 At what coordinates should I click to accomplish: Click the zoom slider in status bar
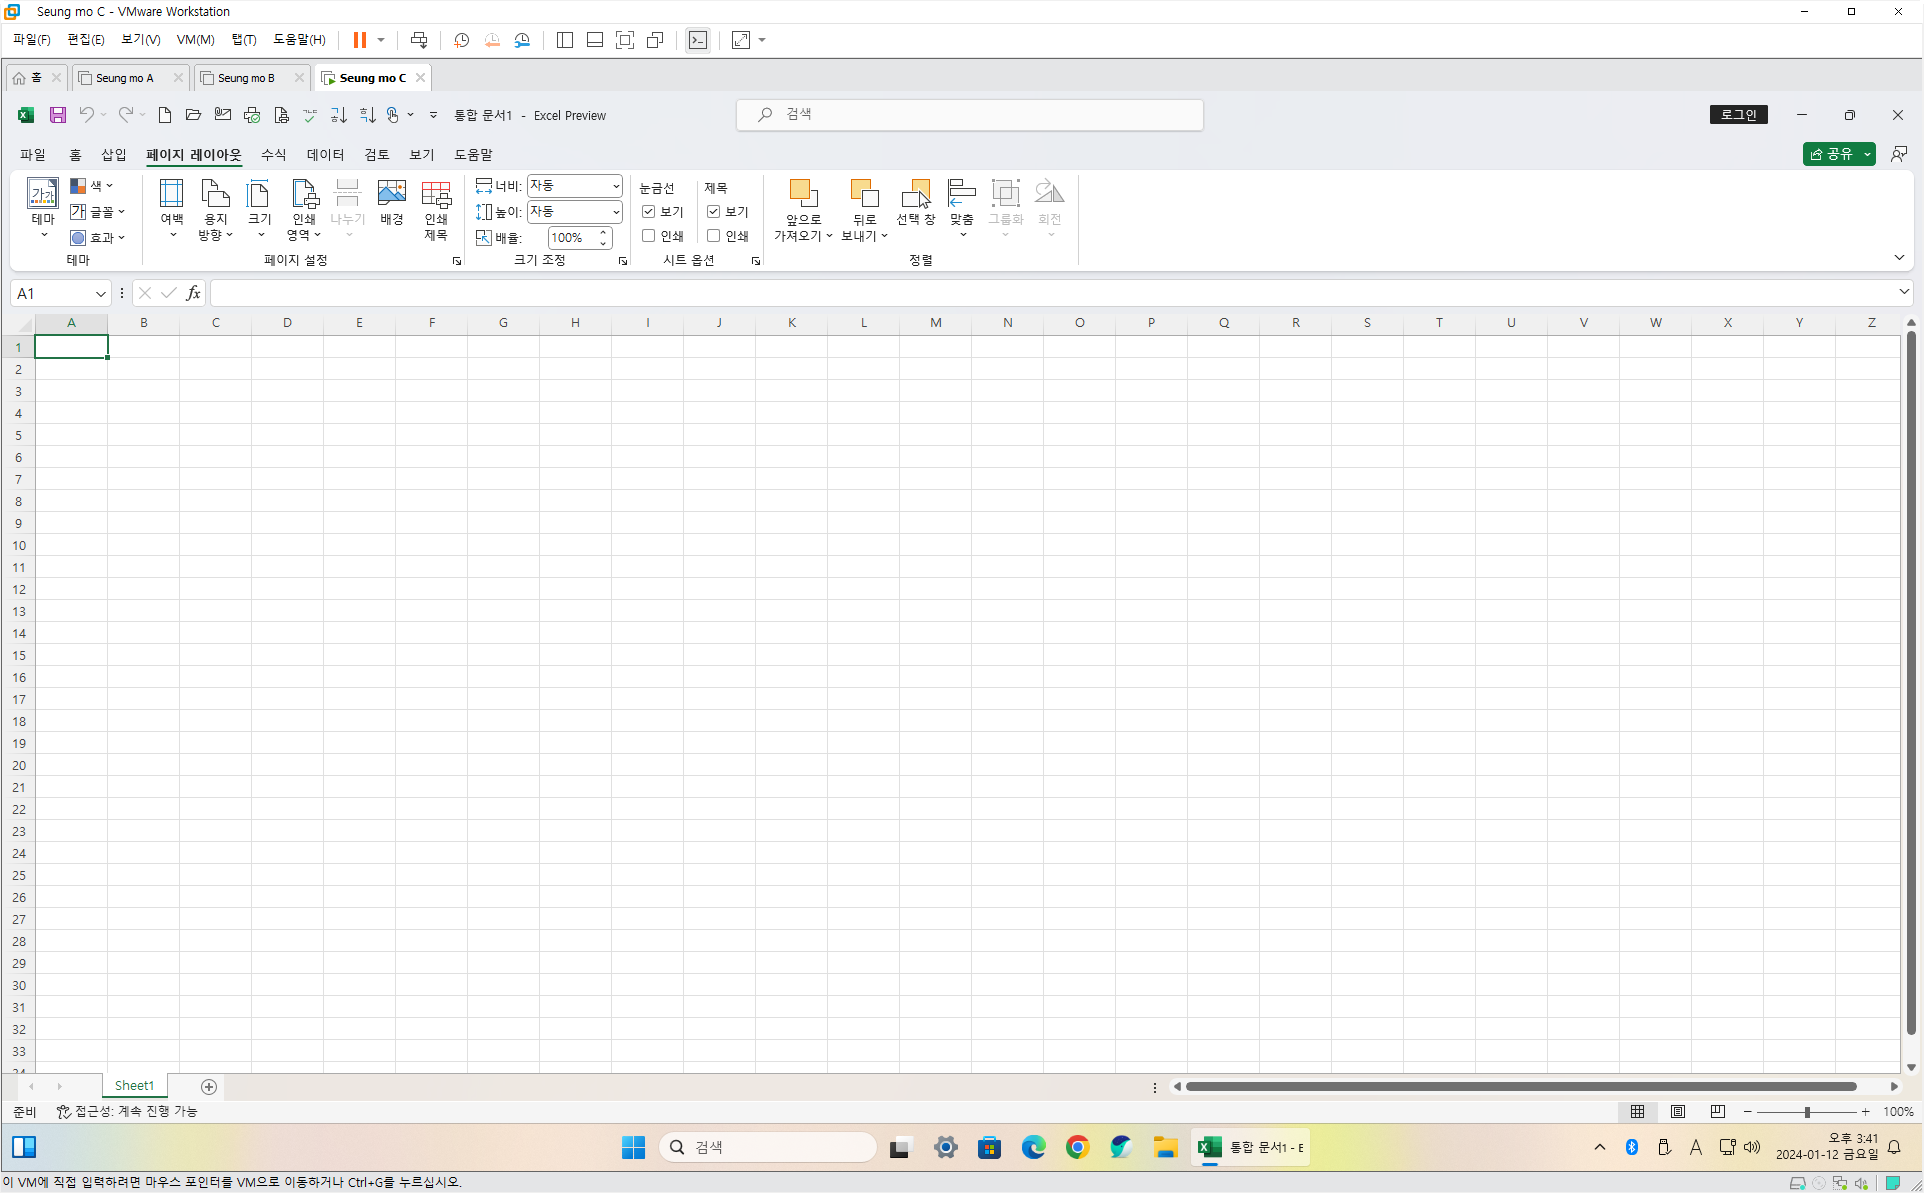point(1807,1112)
